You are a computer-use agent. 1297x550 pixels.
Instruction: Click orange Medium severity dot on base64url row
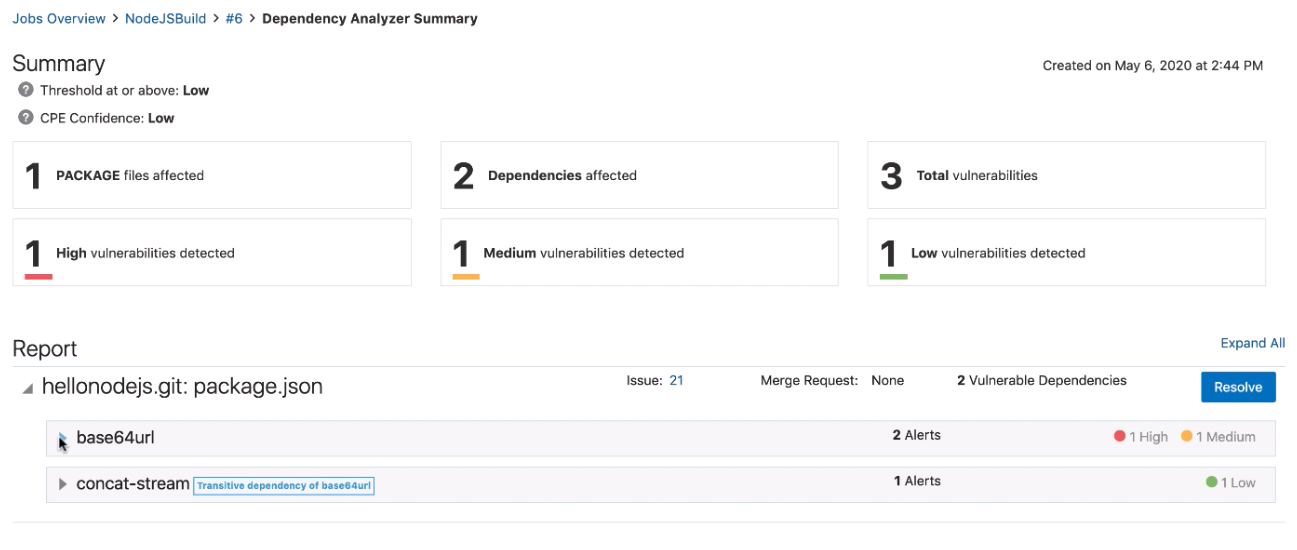(x=1187, y=437)
